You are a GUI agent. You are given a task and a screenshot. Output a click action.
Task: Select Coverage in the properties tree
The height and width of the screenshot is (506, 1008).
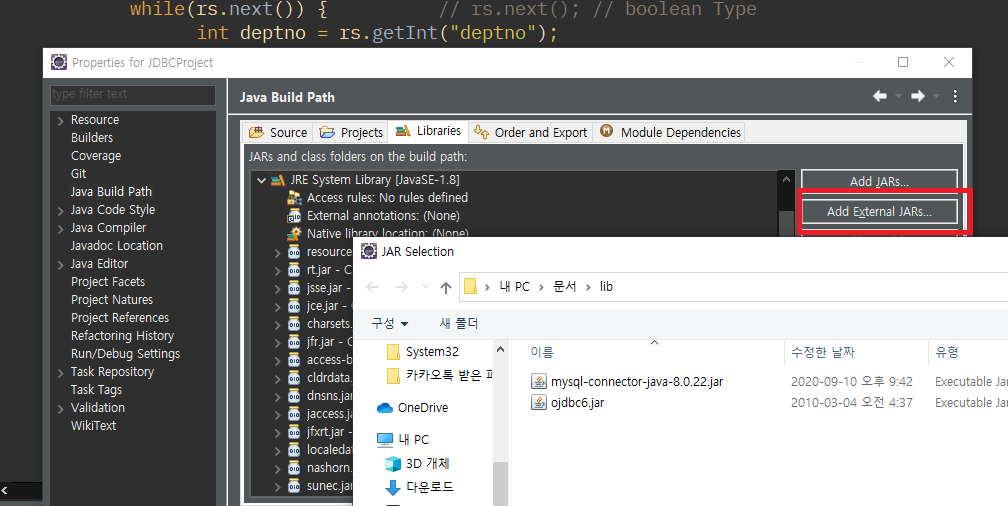point(96,156)
